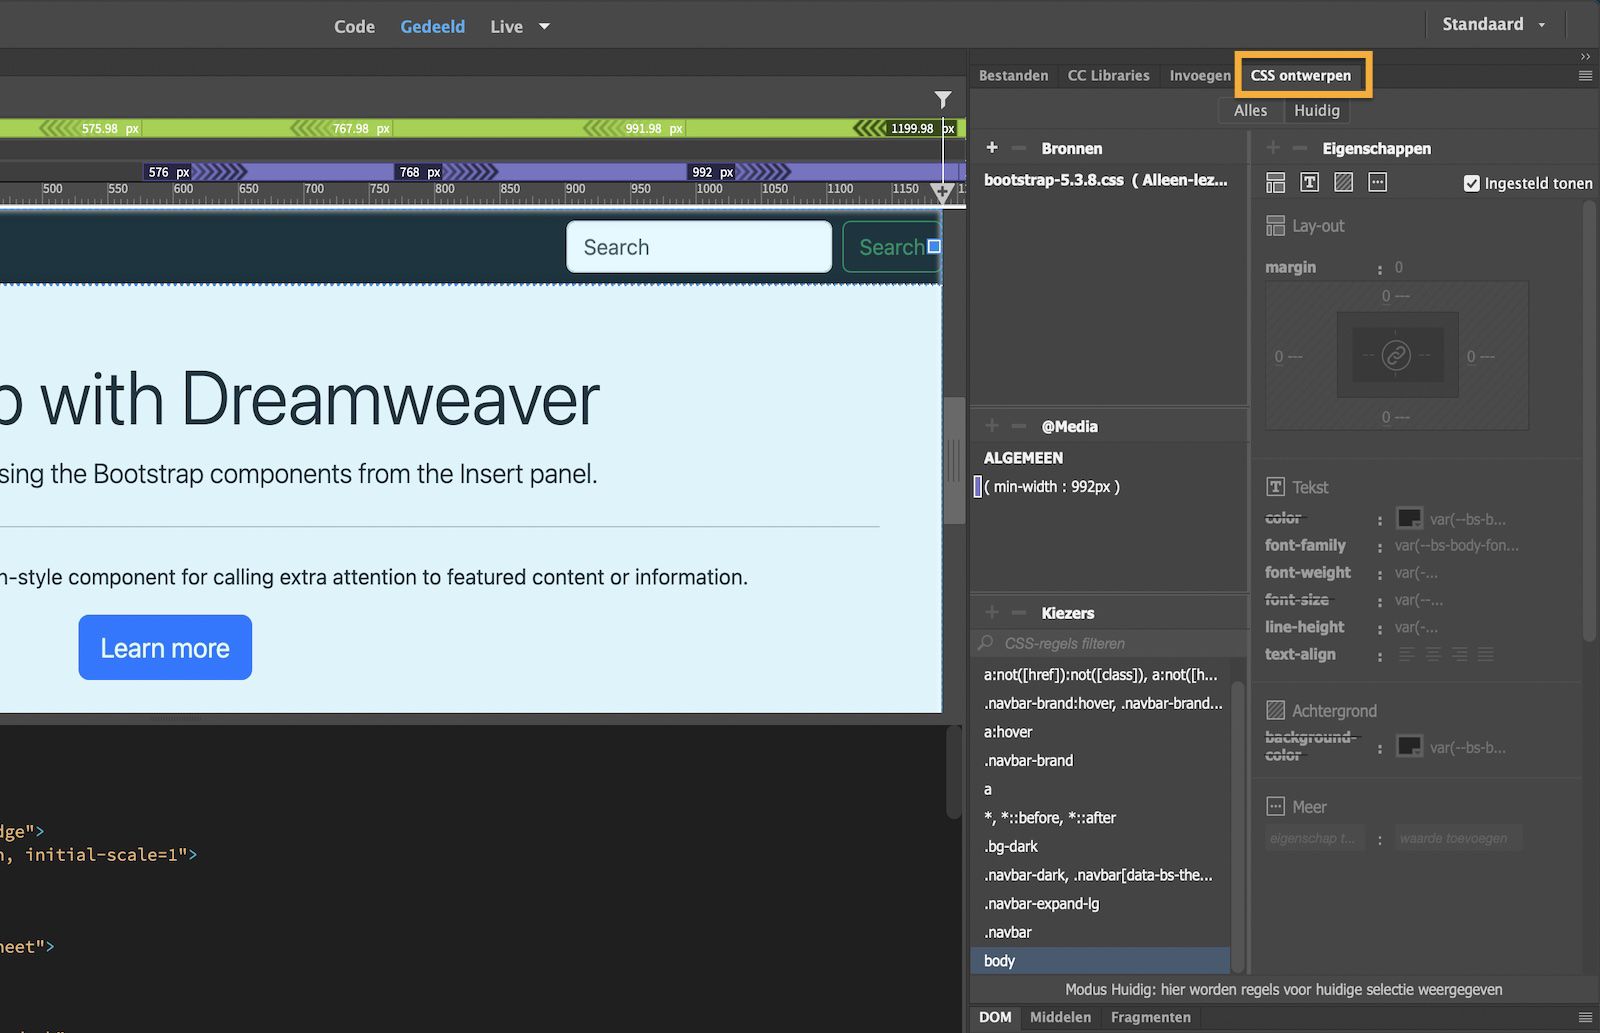Expand the panel overflow chevrons

pos(1584,57)
